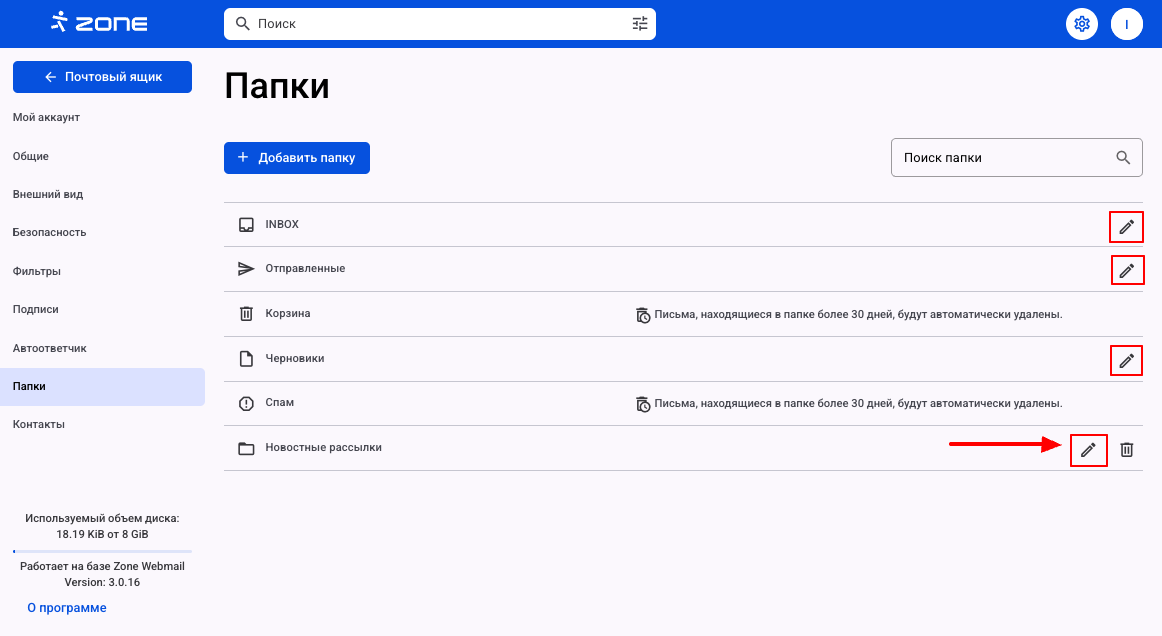Screen dimensions: 1162x636
Task: Open the О программе link
Action: [67, 608]
